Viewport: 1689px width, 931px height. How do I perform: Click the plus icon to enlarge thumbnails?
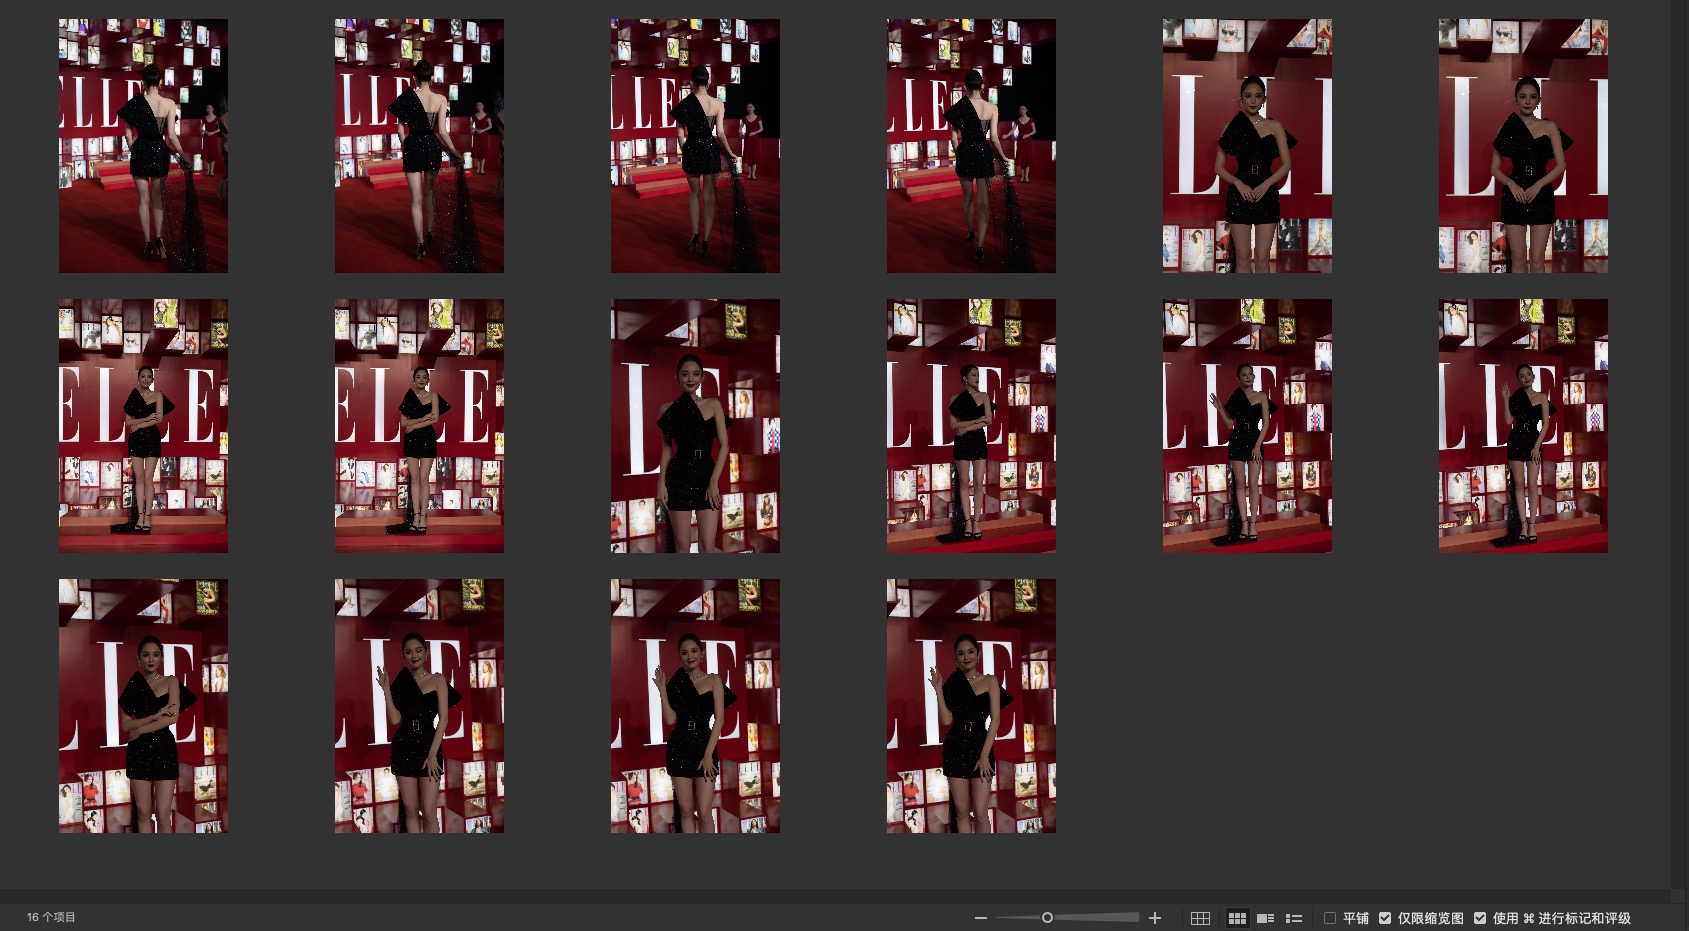1155,918
